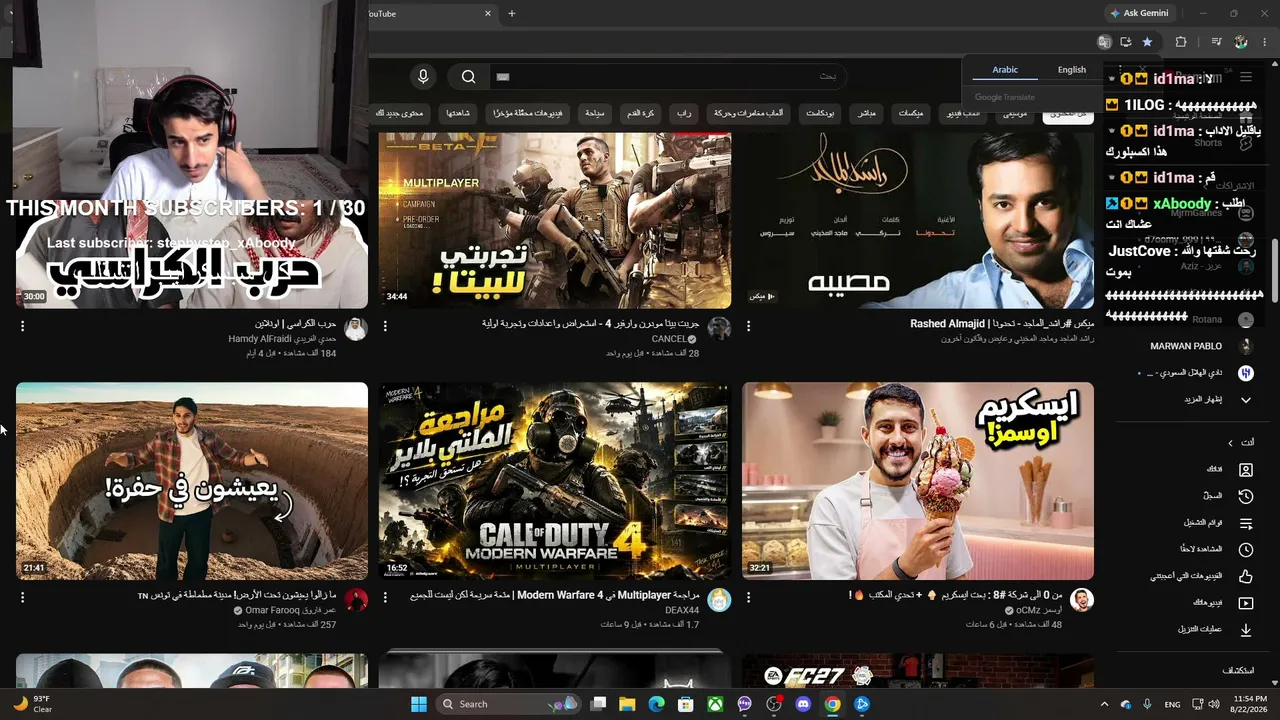
Task: Open the Chrome extensions puzzle icon
Action: coord(1181,42)
